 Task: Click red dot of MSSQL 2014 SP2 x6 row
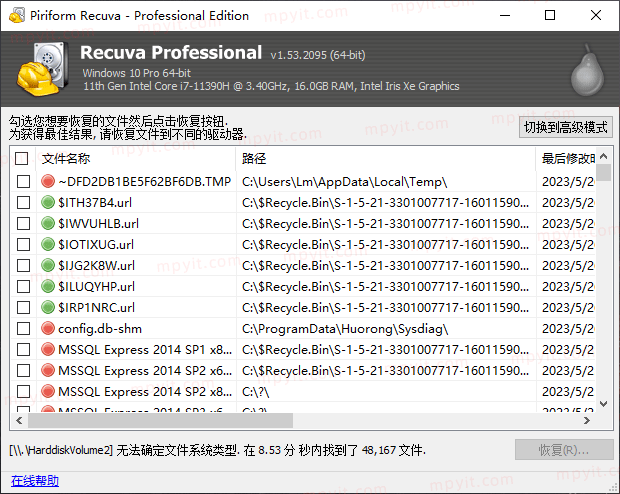(48, 370)
